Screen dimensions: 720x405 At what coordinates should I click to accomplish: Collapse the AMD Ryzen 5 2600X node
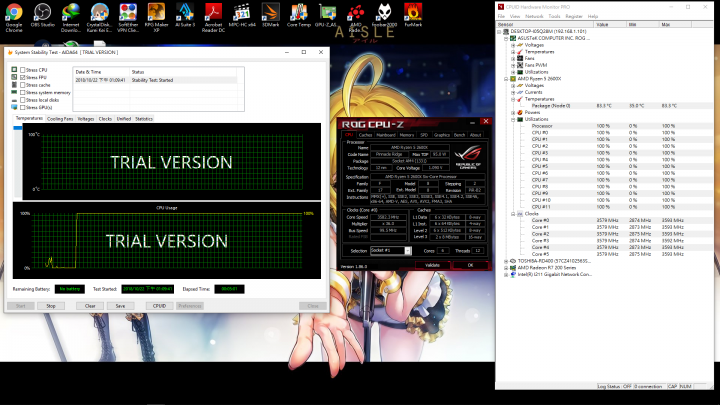(506, 79)
